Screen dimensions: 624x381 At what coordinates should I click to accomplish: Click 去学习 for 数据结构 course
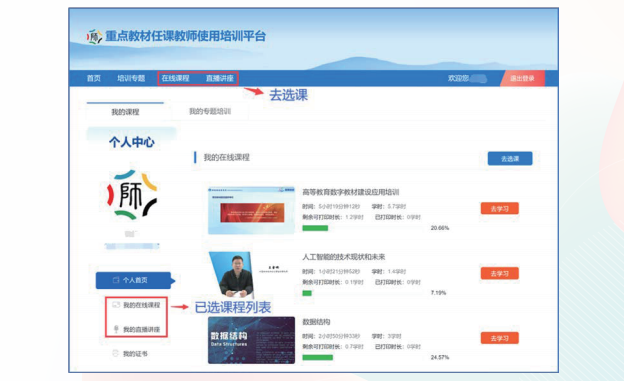[x=499, y=338]
